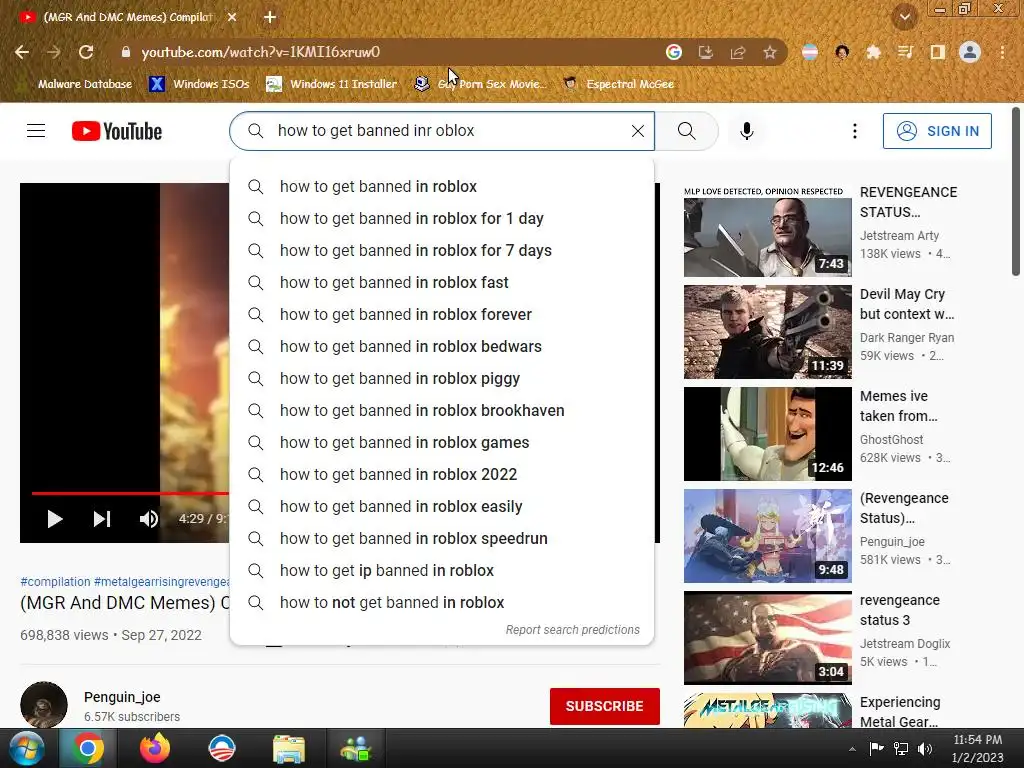The image size is (1024, 768).
Task: Click the system tray volume icon
Action: pos(925,749)
